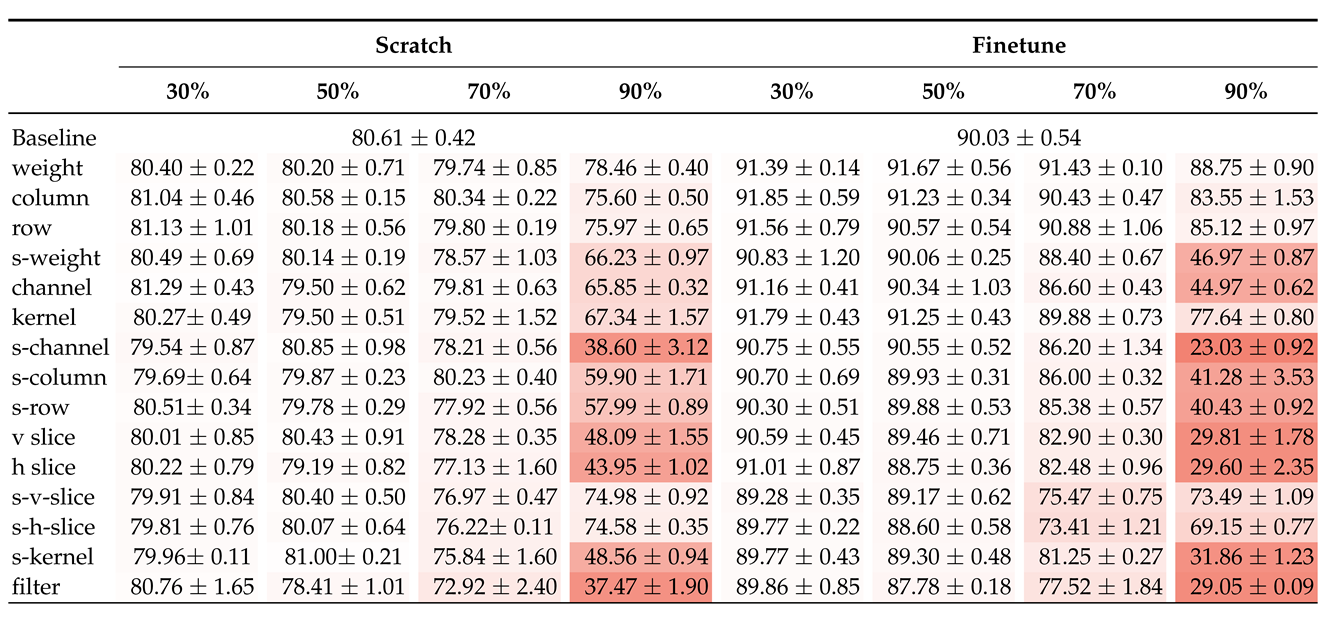The height and width of the screenshot is (618, 1326).
Task: Click the h slice row label
Action: [44, 467]
